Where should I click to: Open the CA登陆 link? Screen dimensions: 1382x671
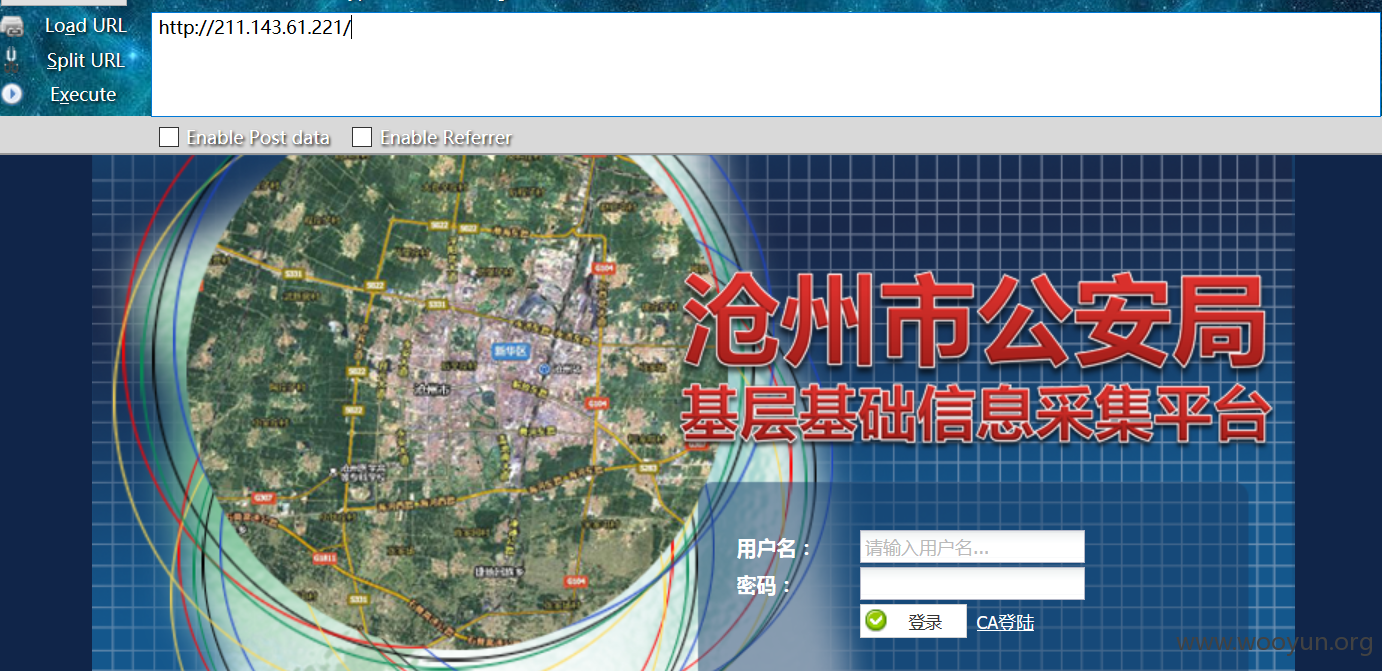click(1005, 622)
